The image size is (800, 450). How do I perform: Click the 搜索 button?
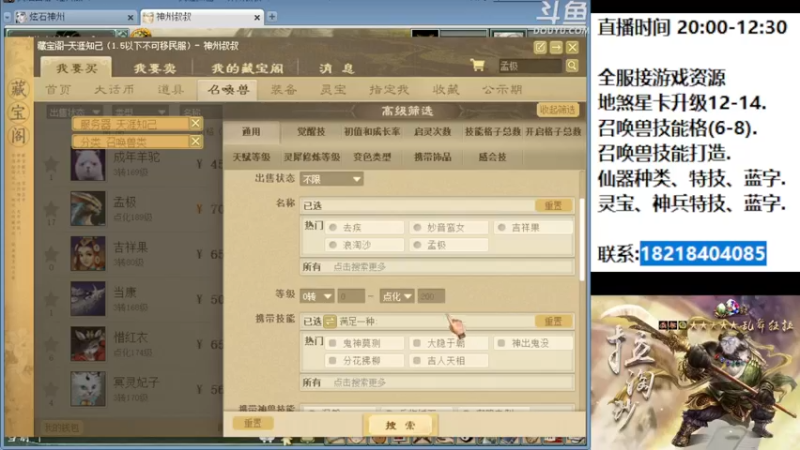pos(400,424)
